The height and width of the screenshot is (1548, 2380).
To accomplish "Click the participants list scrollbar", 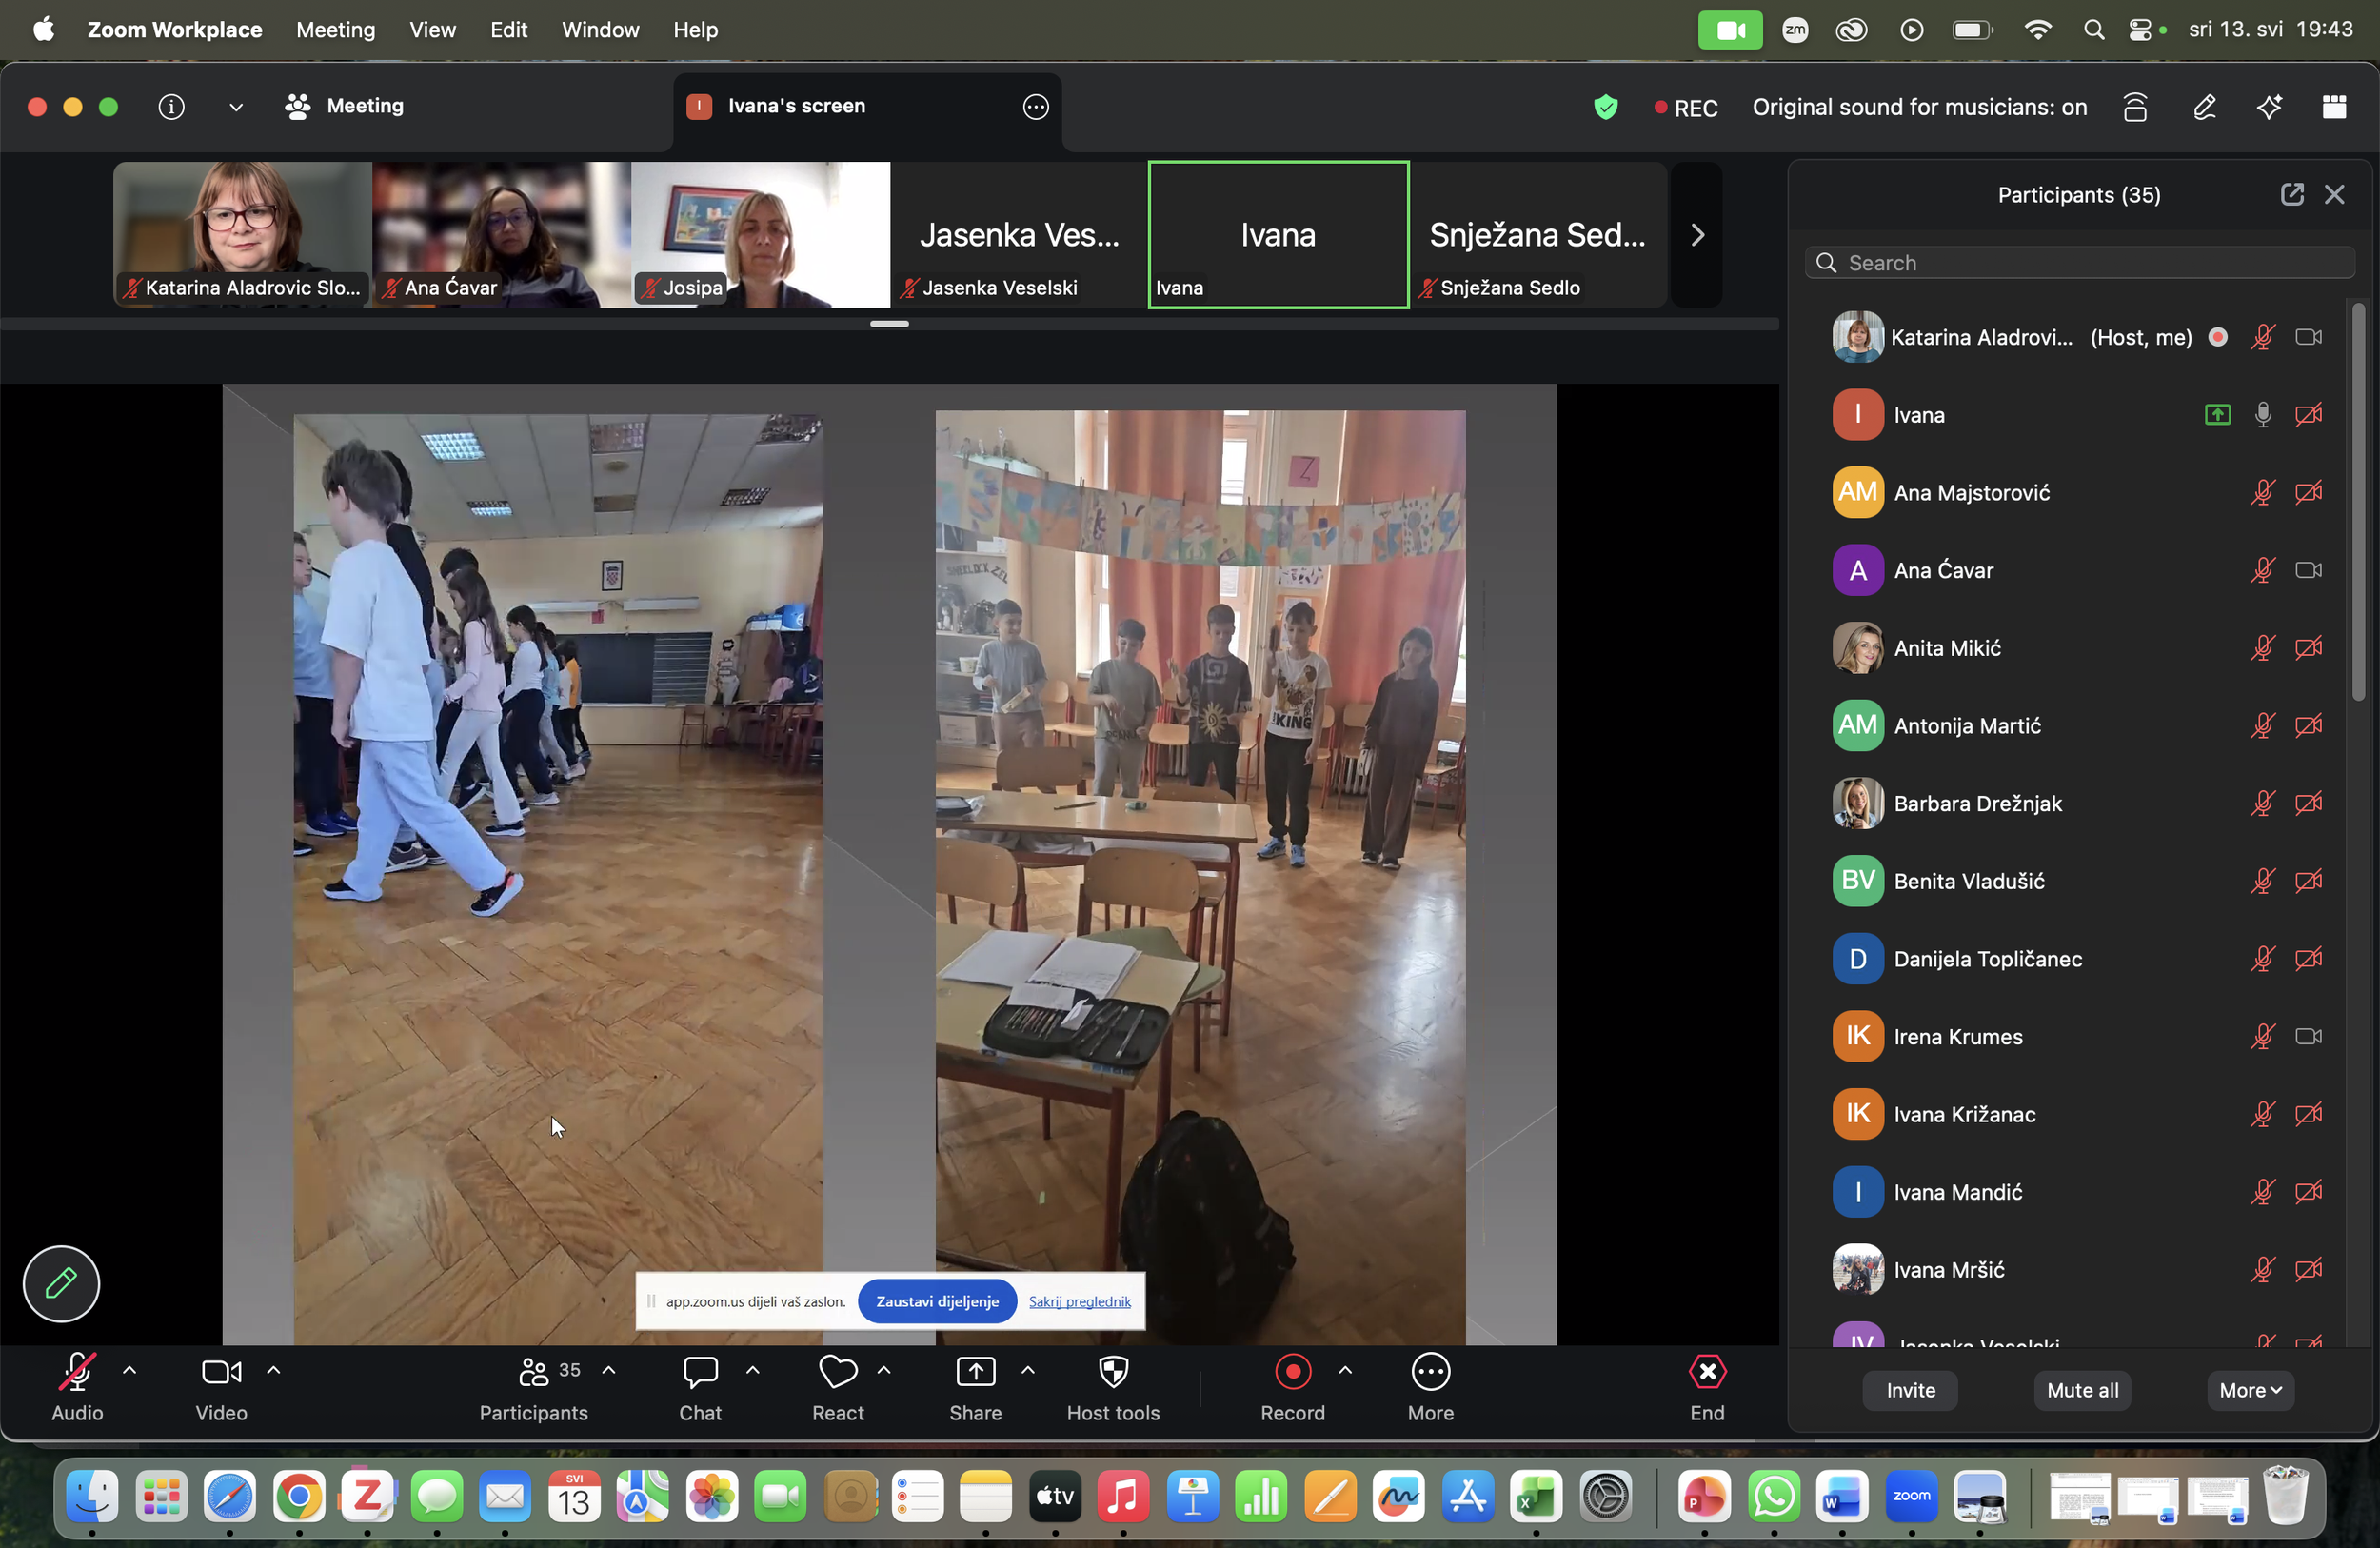I will (2358, 502).
